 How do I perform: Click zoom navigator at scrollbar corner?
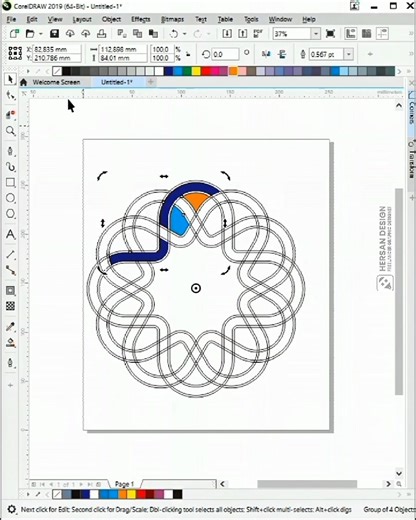[399, 484]
